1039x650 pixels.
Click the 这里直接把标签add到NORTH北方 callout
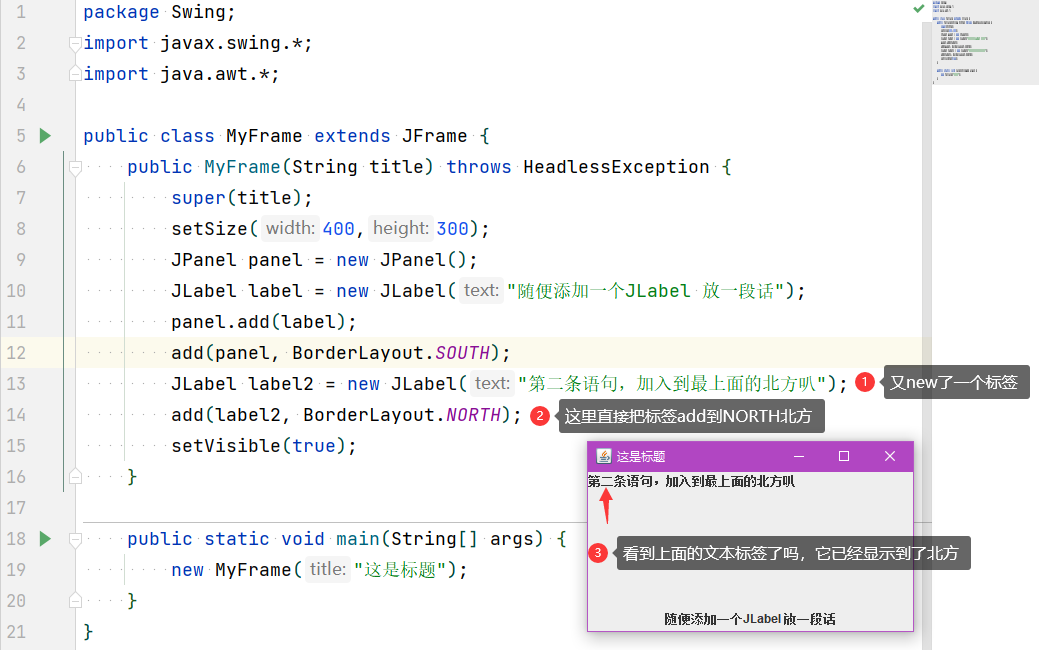[x=691, y=415]
